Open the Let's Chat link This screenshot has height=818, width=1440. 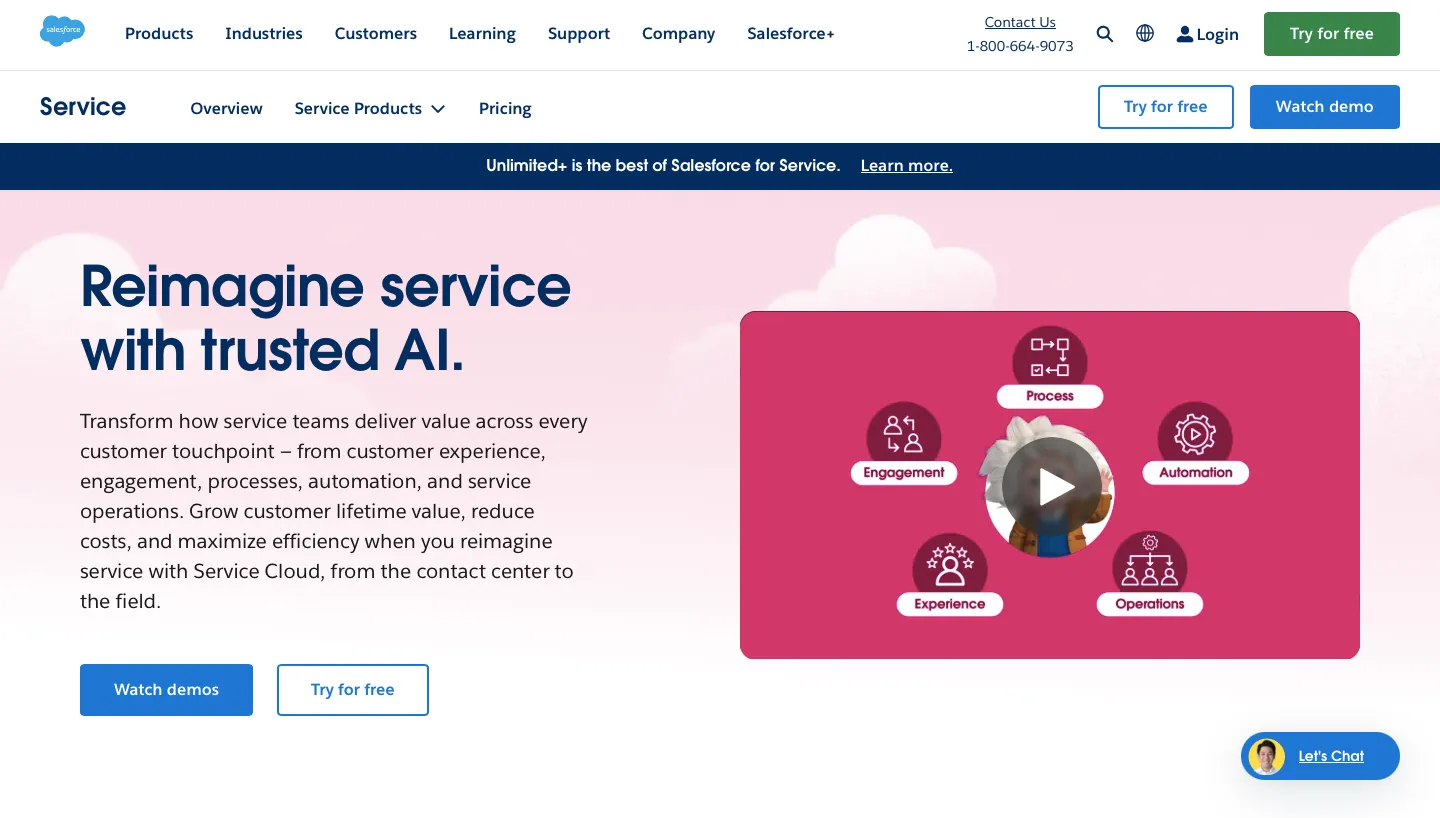1331,756
